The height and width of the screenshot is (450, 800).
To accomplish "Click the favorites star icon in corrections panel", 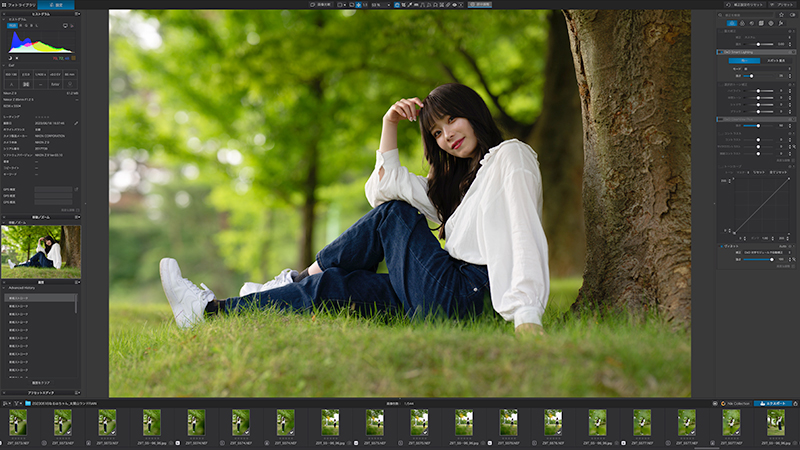I will click(781, 15).
